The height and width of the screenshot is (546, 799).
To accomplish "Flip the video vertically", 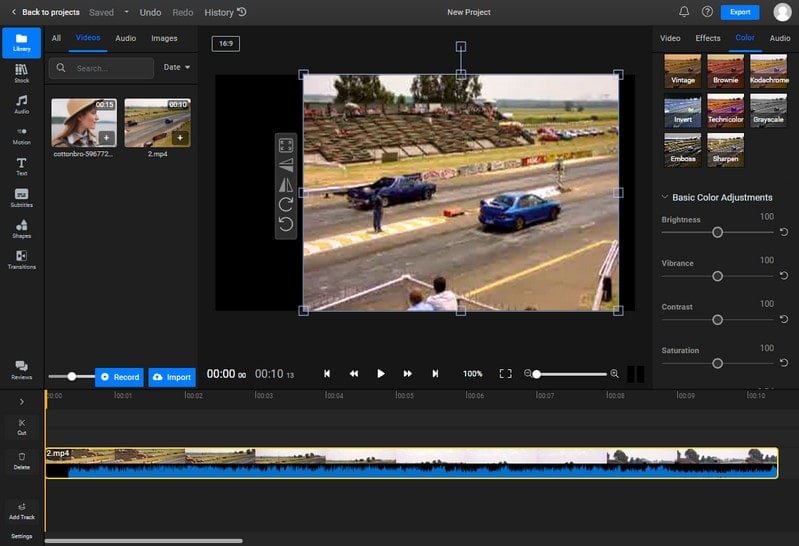I will point(286,165).
